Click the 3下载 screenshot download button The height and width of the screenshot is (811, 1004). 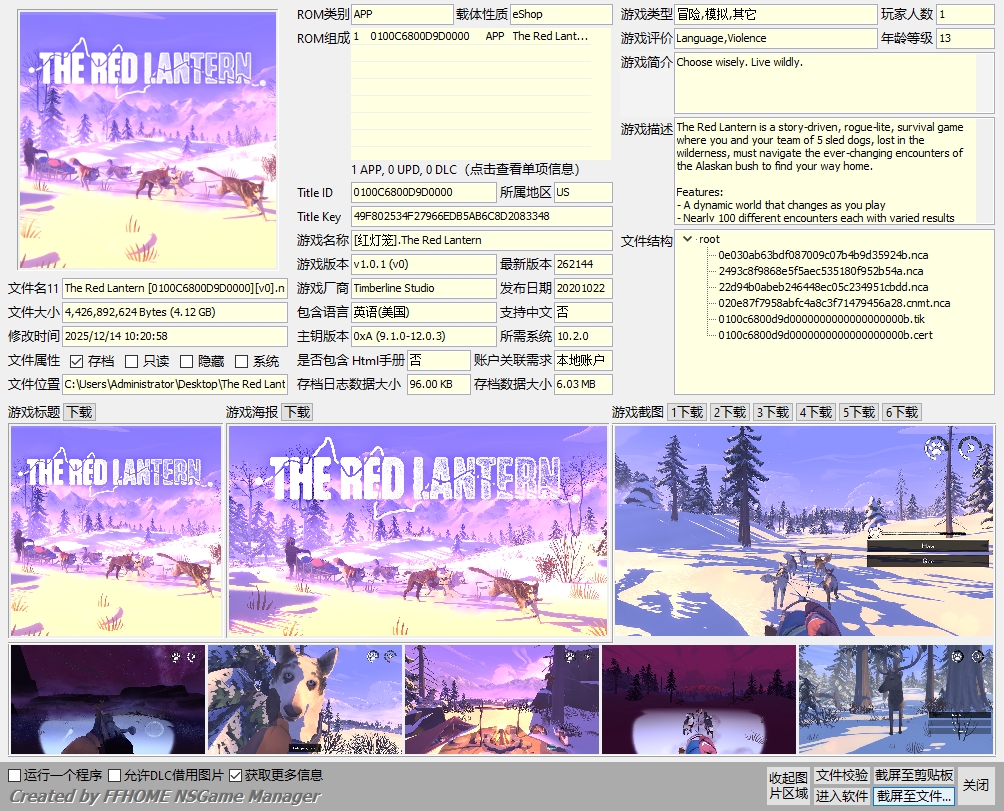point(773,412)
